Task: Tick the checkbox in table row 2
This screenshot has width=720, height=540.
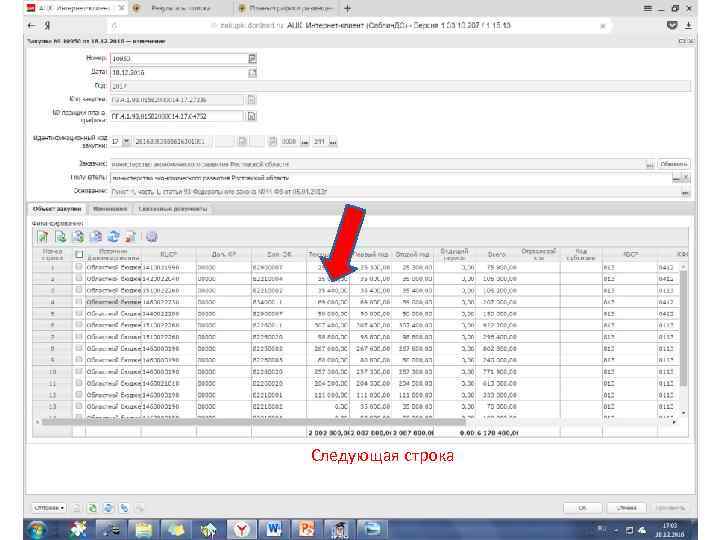Action: pyautogui.click(x=79, y=278)
